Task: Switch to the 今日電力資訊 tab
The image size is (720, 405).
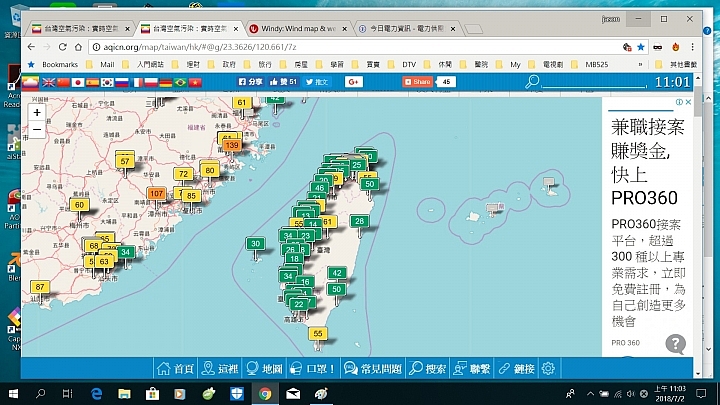Action: coord(406,28)
